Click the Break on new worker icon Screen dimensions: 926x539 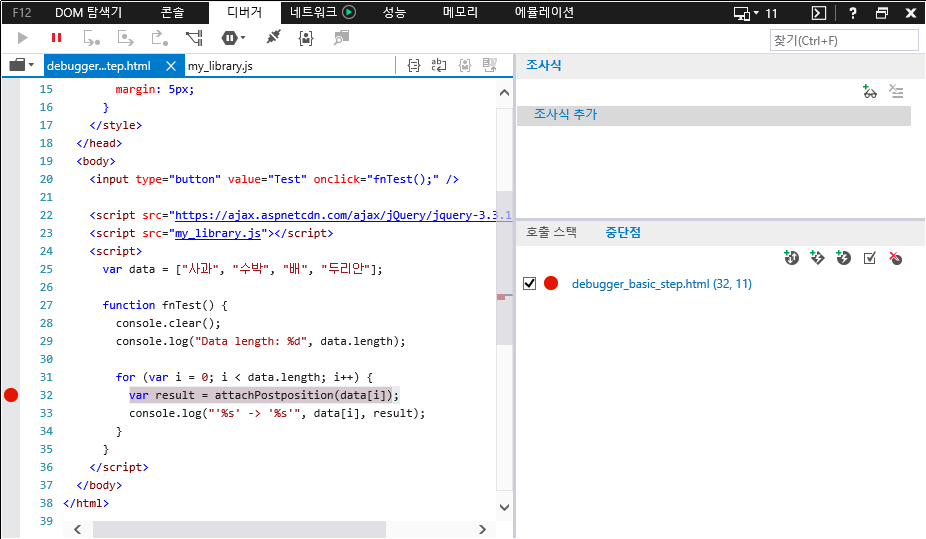click(194, 38)
